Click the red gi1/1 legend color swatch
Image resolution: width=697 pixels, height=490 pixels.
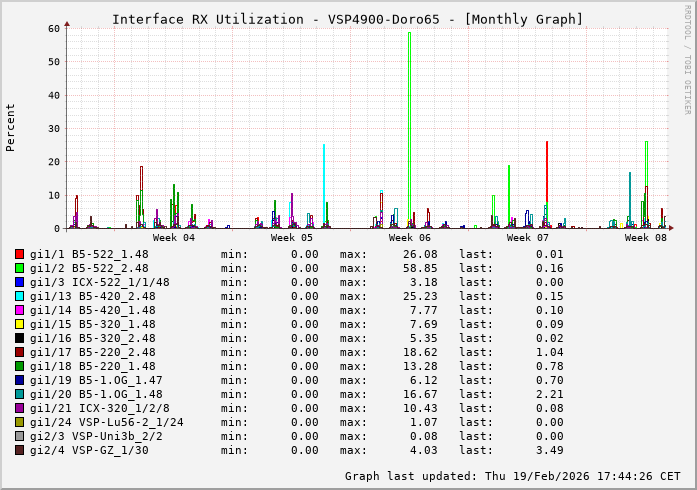[x=20, y=254]
